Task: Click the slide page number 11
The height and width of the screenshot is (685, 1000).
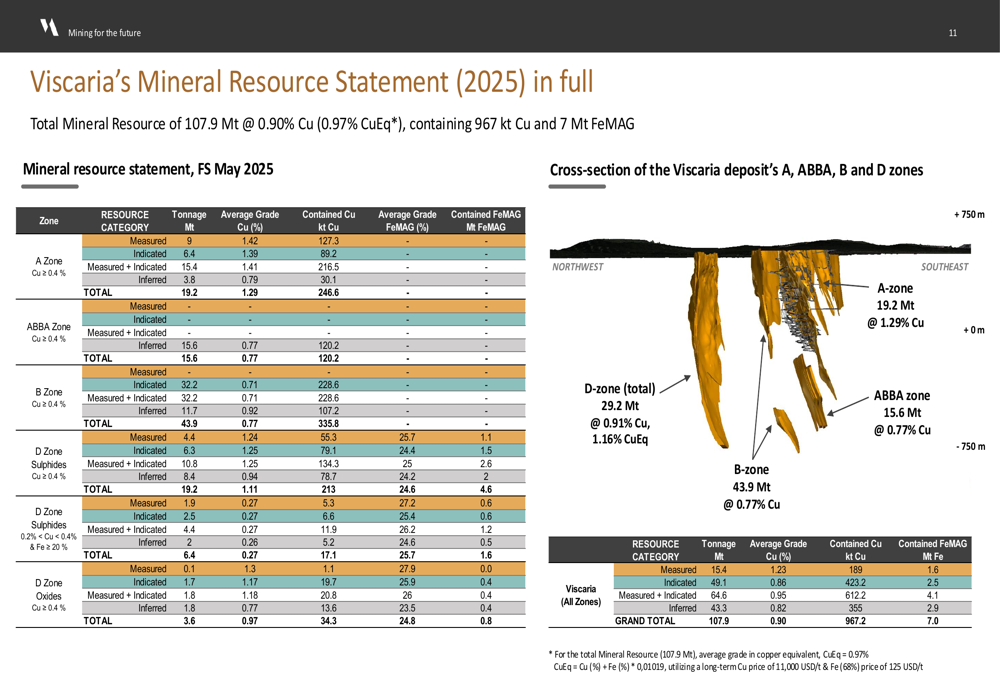Action: click(953, 33)
